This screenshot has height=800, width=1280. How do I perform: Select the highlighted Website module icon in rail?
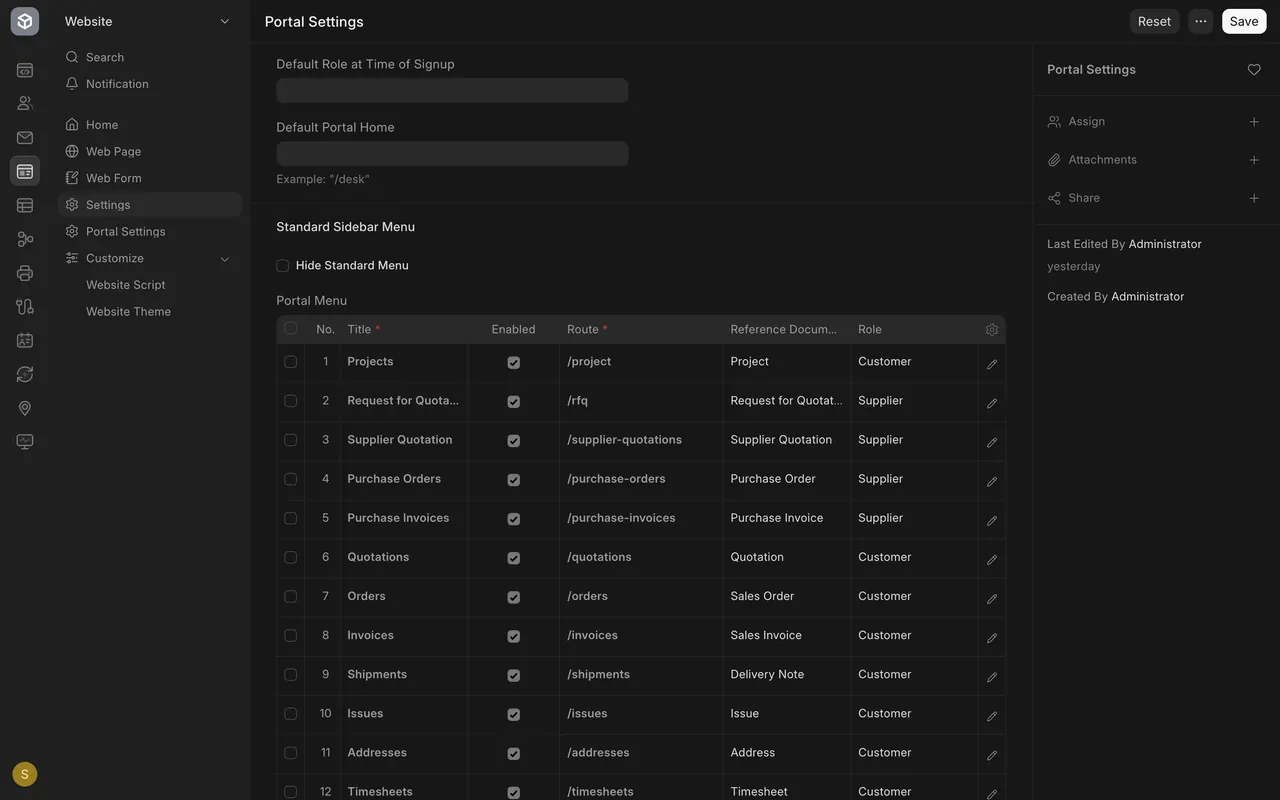(25, 171)
